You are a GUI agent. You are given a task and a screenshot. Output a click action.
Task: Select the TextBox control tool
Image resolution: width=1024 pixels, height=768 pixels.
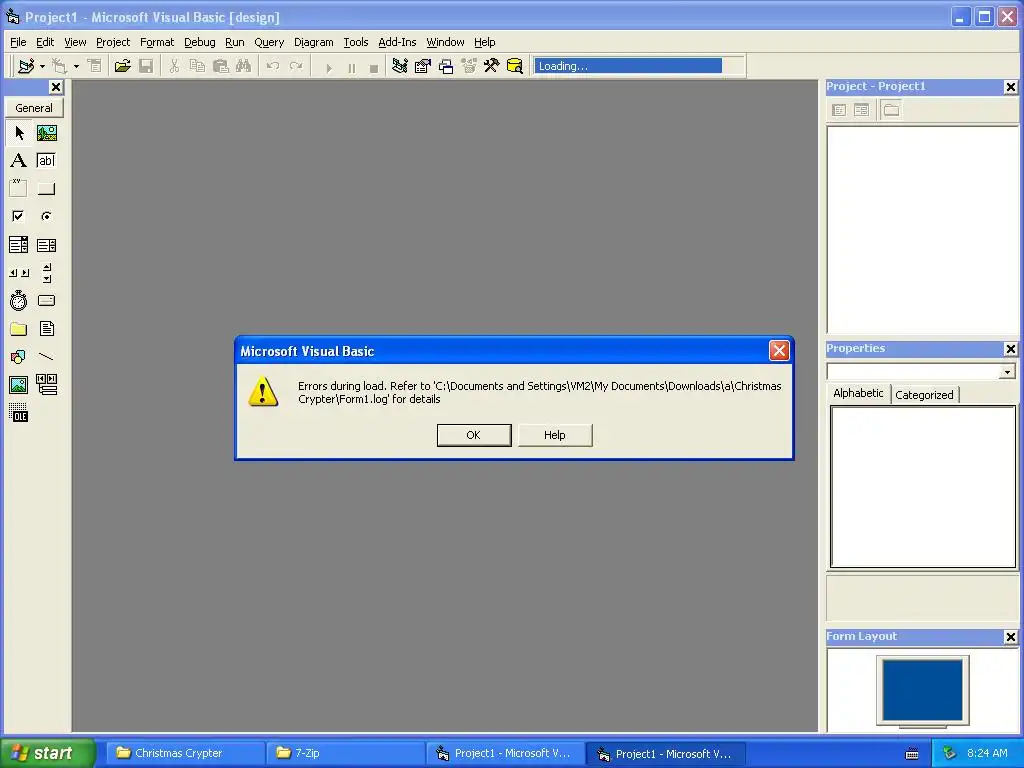(46, 161)
